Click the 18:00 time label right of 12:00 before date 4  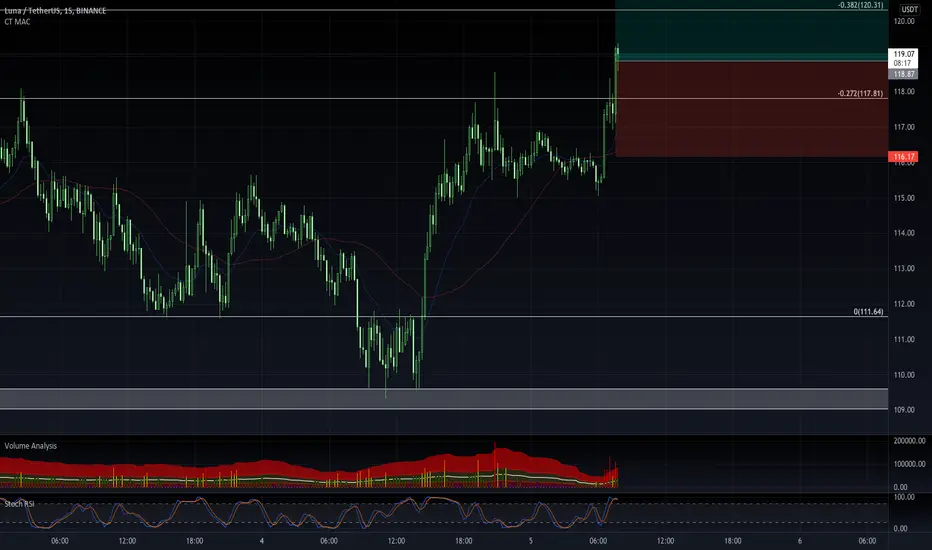194,541
